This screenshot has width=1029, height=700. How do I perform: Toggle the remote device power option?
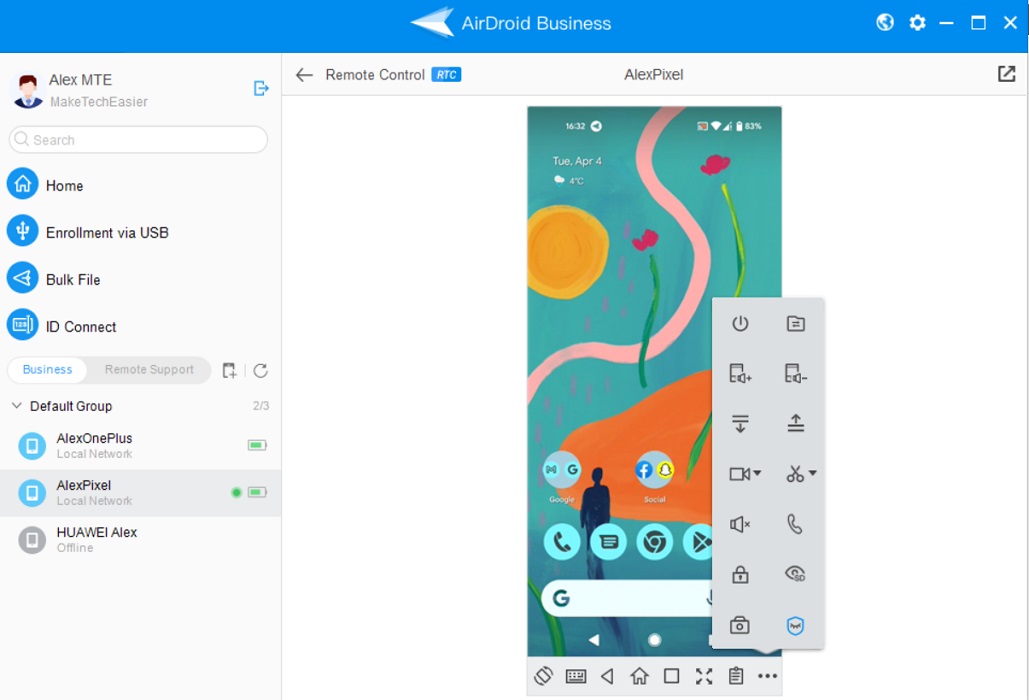pyautogui.click(x=740, y=324)
